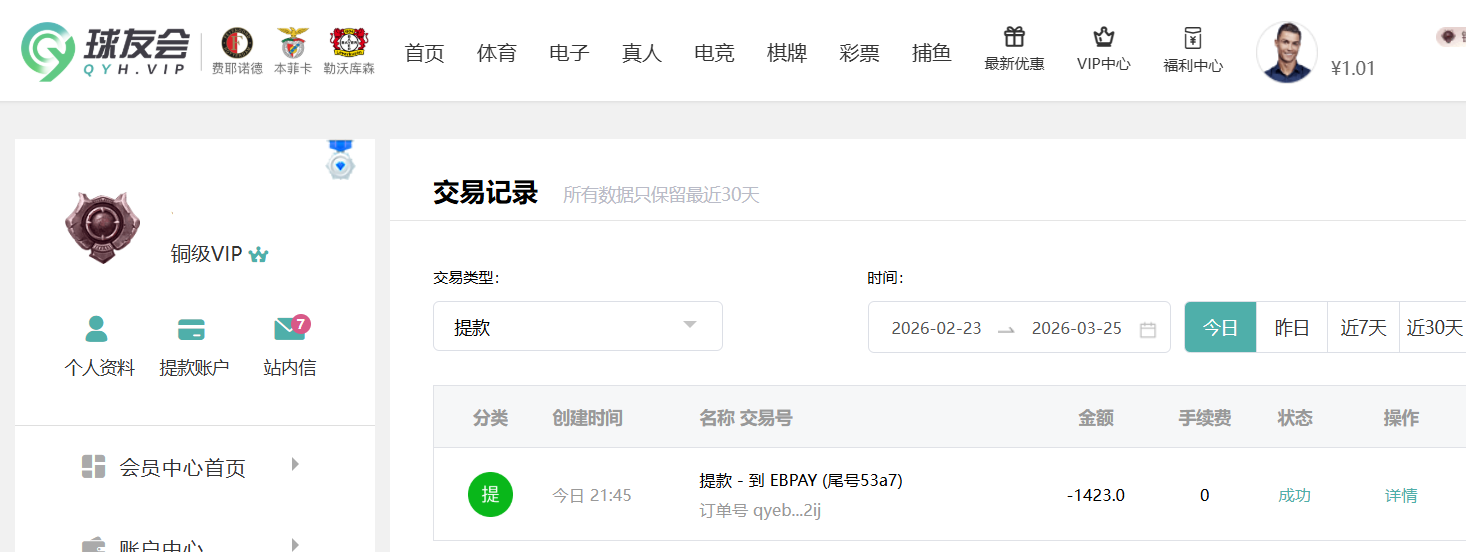This screenshot has height=552, width=1466.
Task: Click the calendar icon in date range
Action: pos(1148,329)
